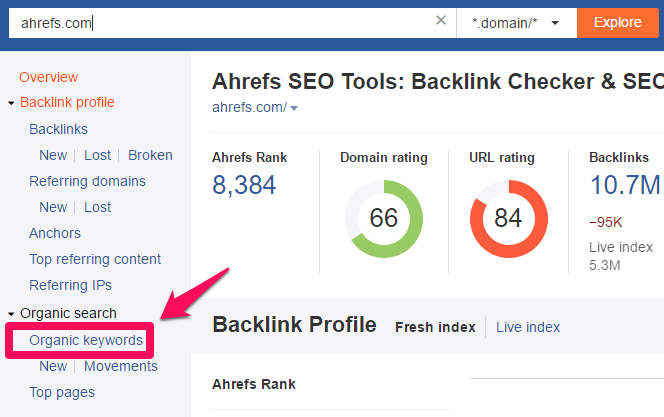664x417 pixels.
Task: Open New under Referring domains
Action: (53, 207)
